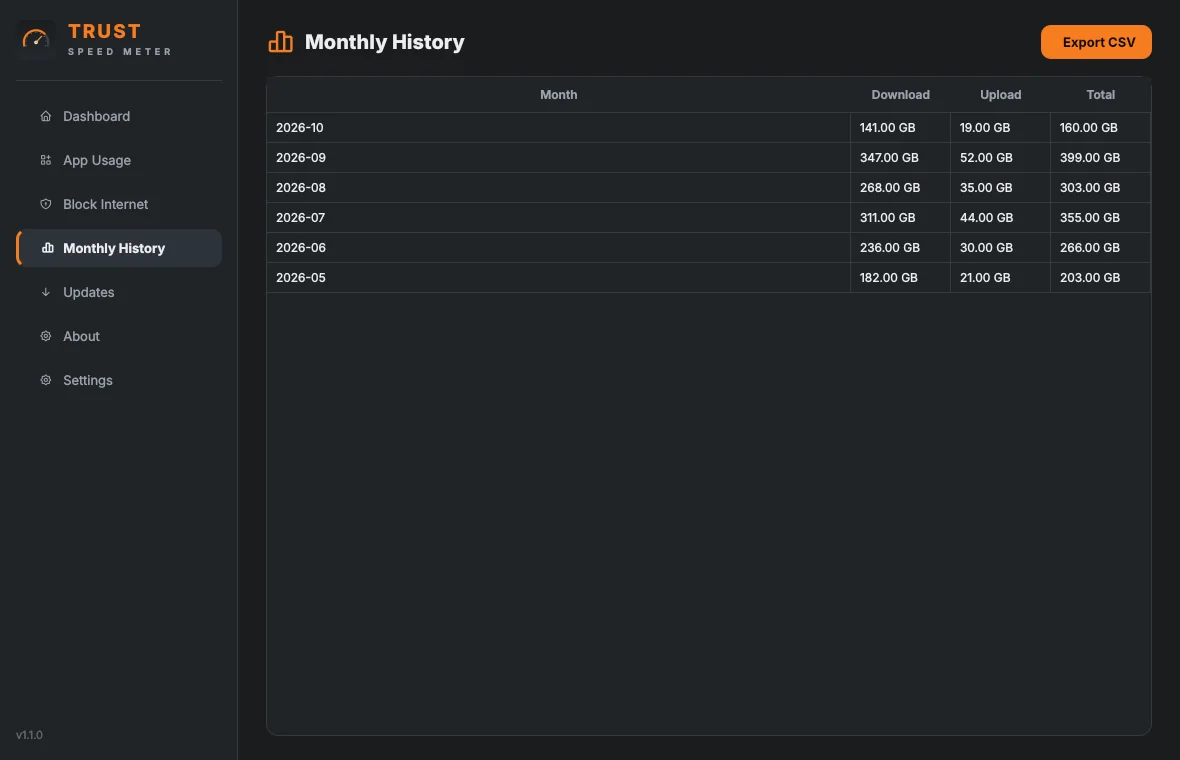This screenshot has height=760, width=1180.
Task: Open the Updates page
Action: point(119,292)
